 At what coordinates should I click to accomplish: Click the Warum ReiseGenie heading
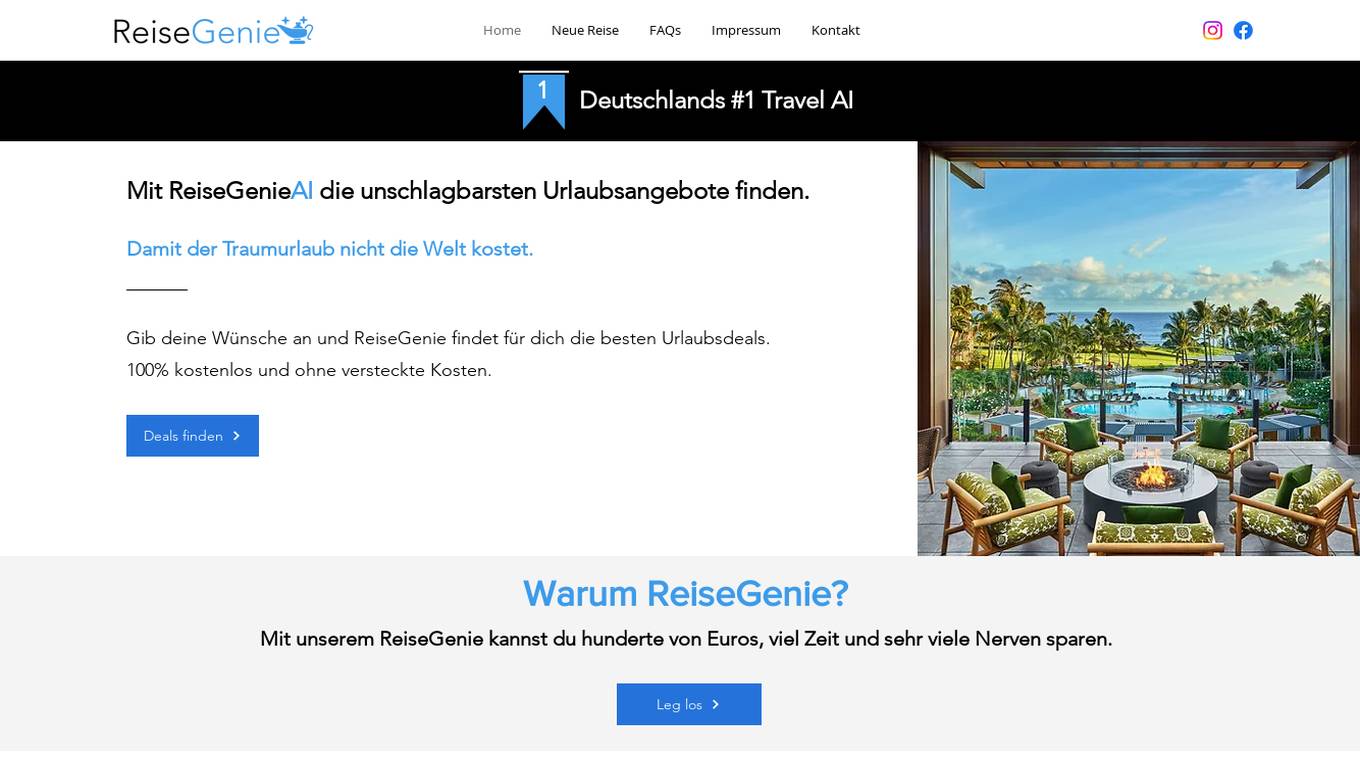[686, 593]
